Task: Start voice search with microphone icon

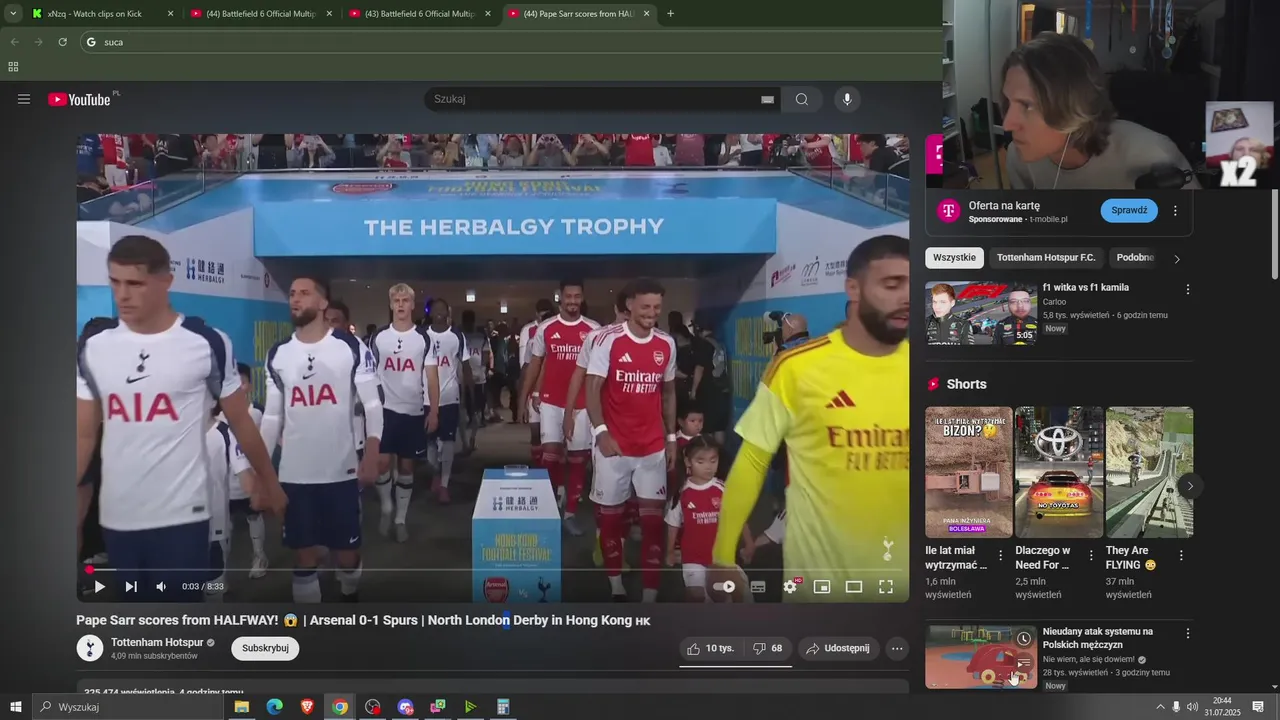Action: (x=847, y=99)
